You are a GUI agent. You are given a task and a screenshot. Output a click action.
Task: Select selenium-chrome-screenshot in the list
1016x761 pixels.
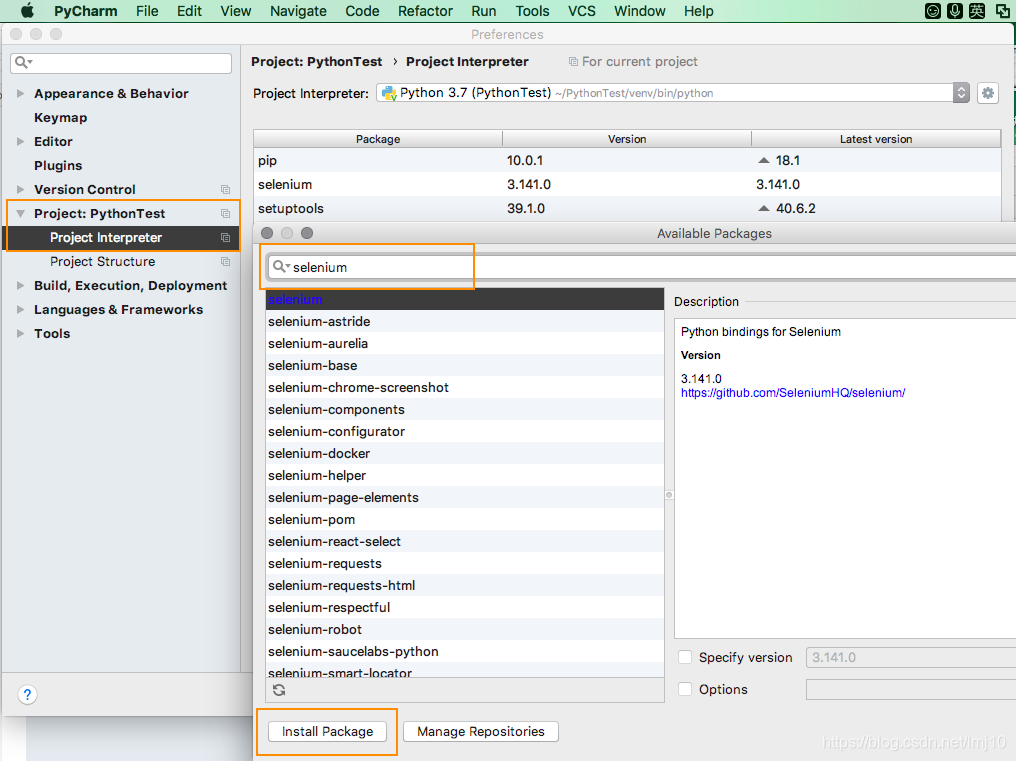coord(465,388)
